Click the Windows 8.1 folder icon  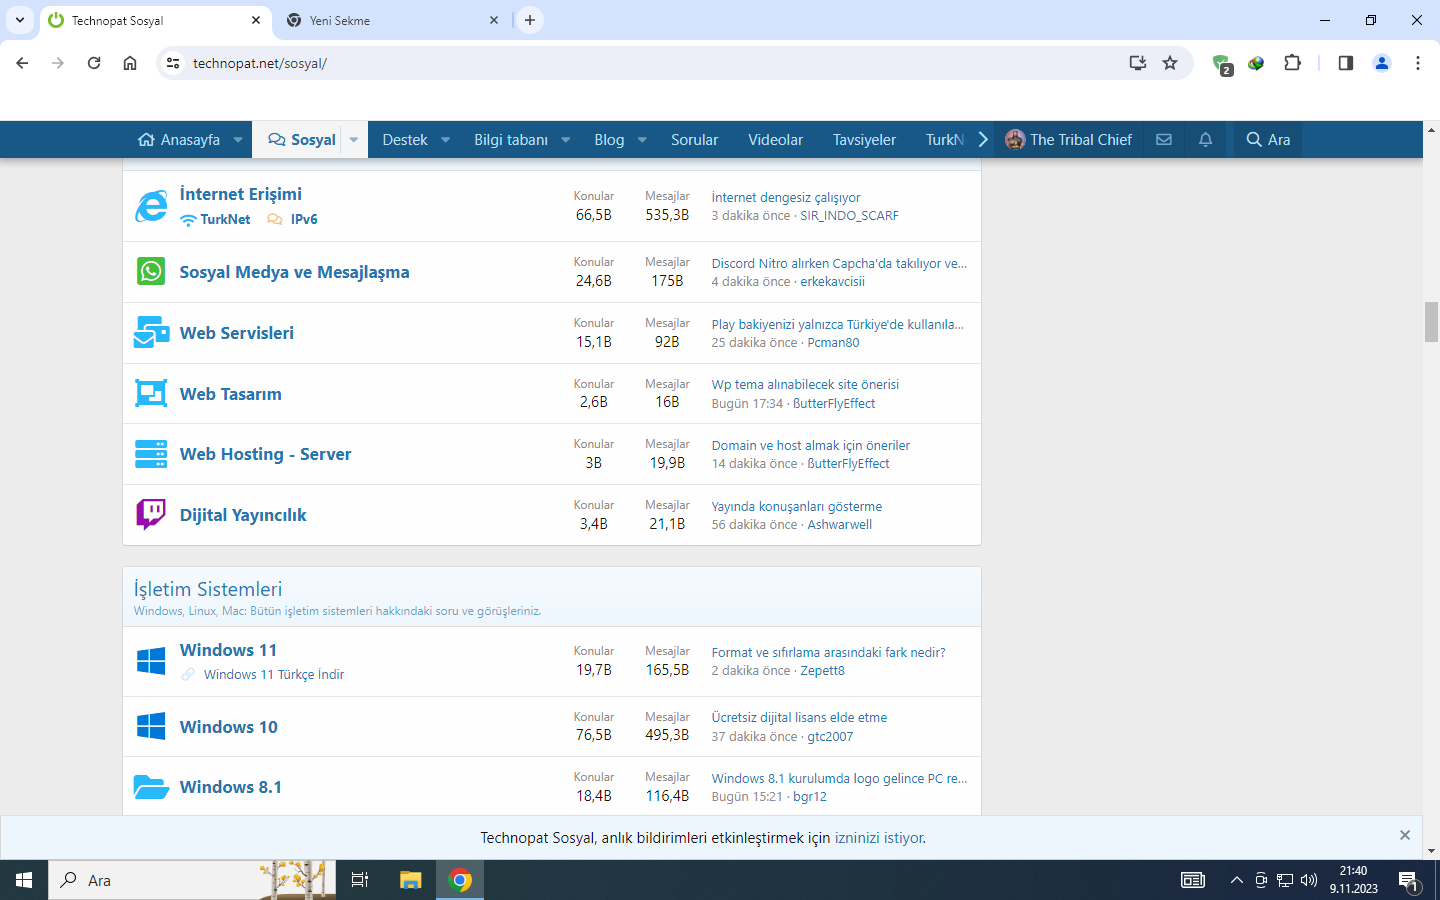point(151,787)
